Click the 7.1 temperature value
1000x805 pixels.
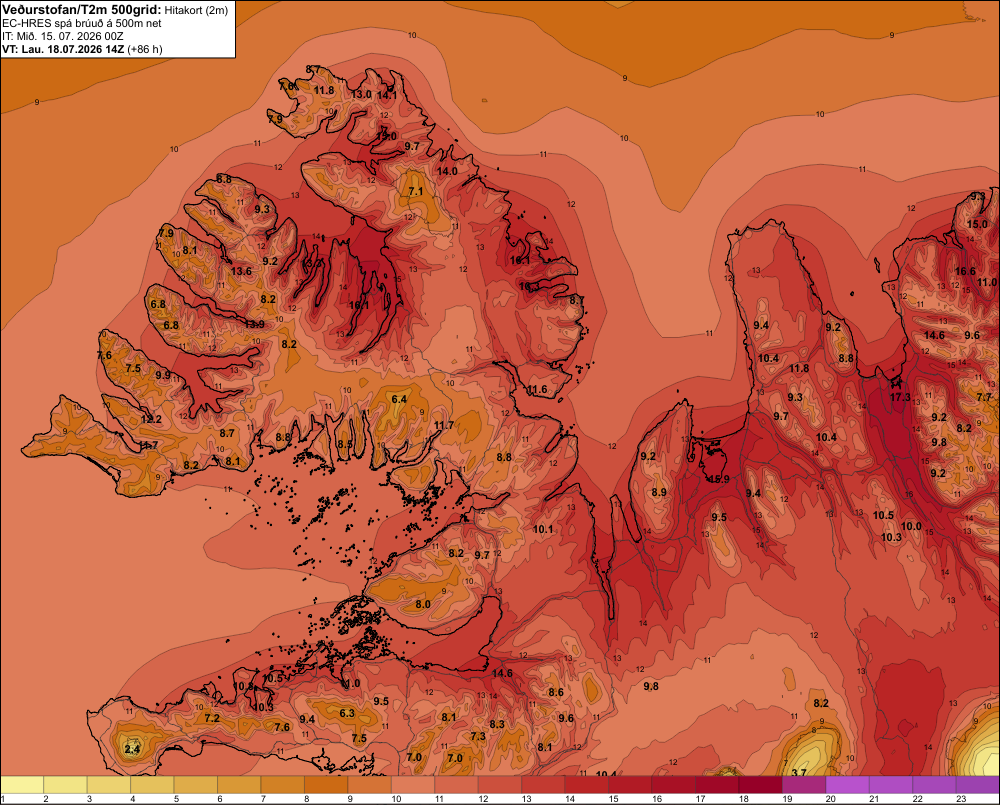pos(416,191)
